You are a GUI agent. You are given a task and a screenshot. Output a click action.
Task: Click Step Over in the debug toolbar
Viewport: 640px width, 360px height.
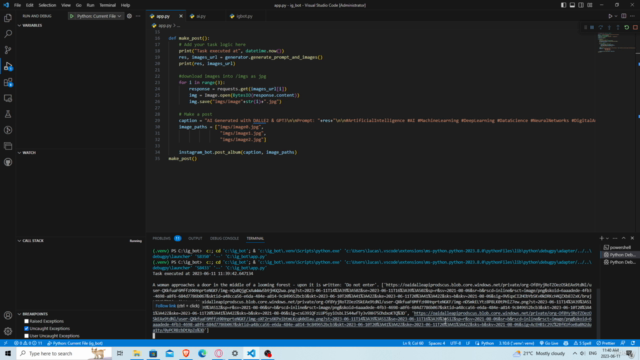point(600,27)
